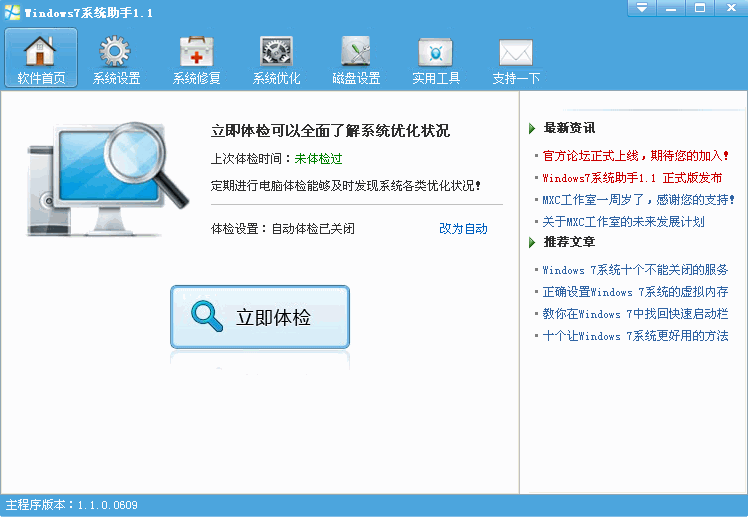Click the Windows flag icon in title bar

[x=12, y=12]
